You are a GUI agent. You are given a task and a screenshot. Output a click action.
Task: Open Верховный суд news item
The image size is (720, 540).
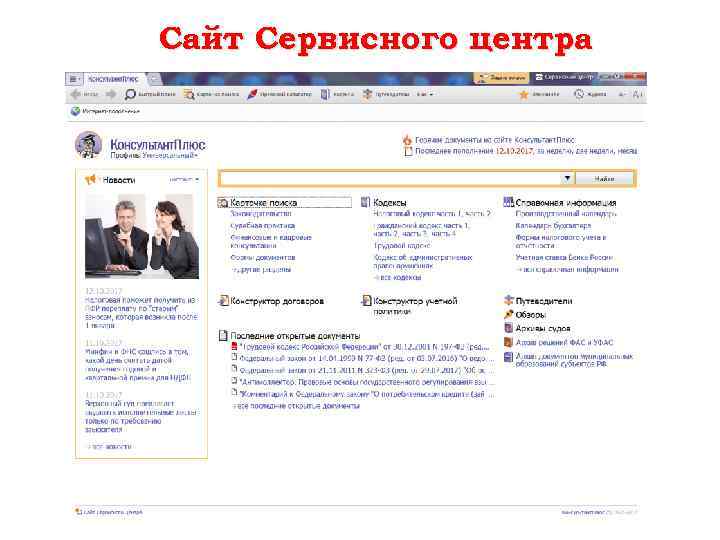[141, 416]
